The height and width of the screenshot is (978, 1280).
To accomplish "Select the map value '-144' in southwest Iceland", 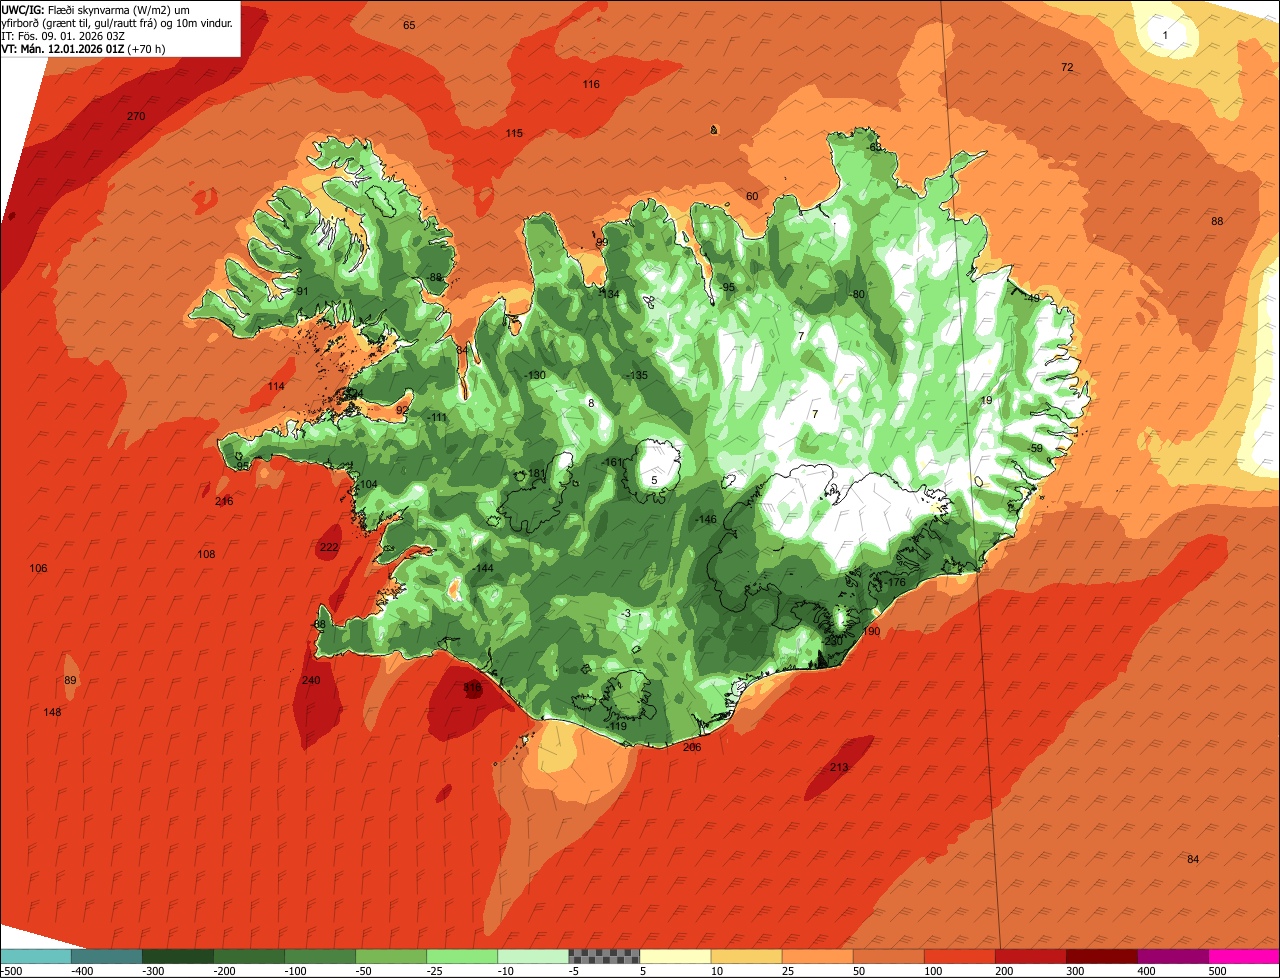I will click(x=483, y=568).
